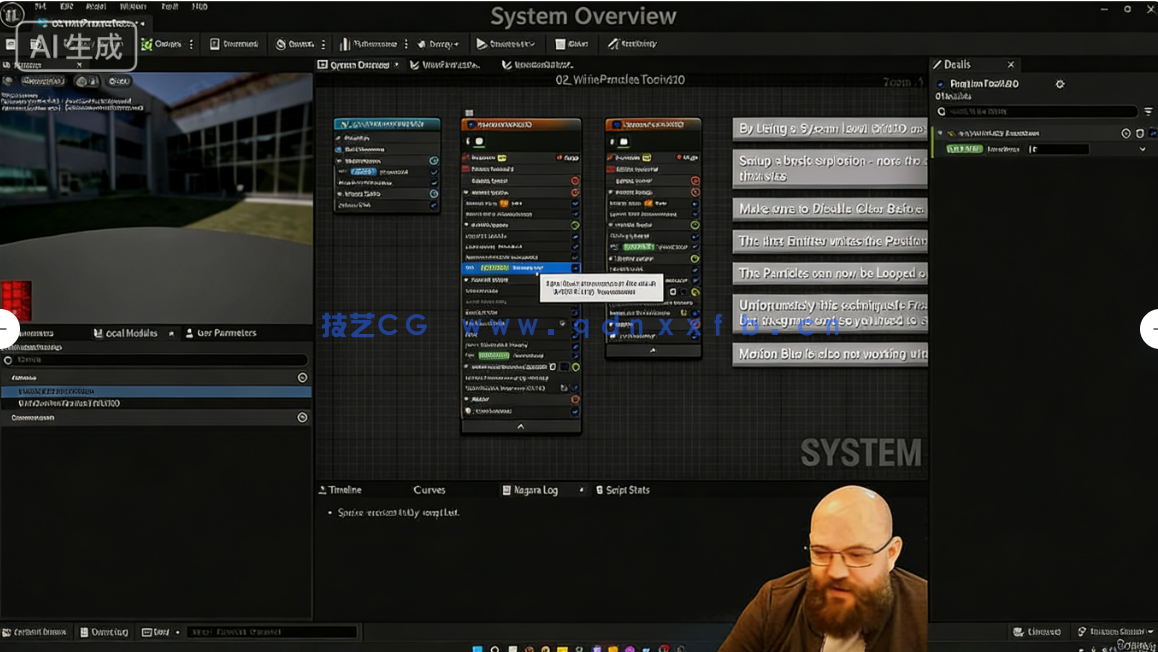Click the Script Stats panel icon
The height and width of the screenshot is (652, 1158).
point(599,490)
